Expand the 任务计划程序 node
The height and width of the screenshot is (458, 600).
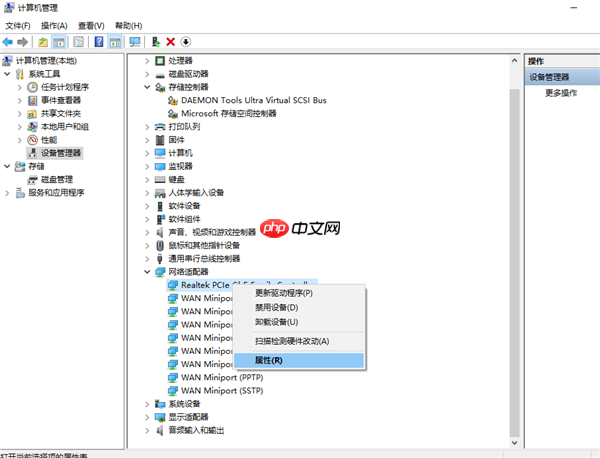[20, 87]
